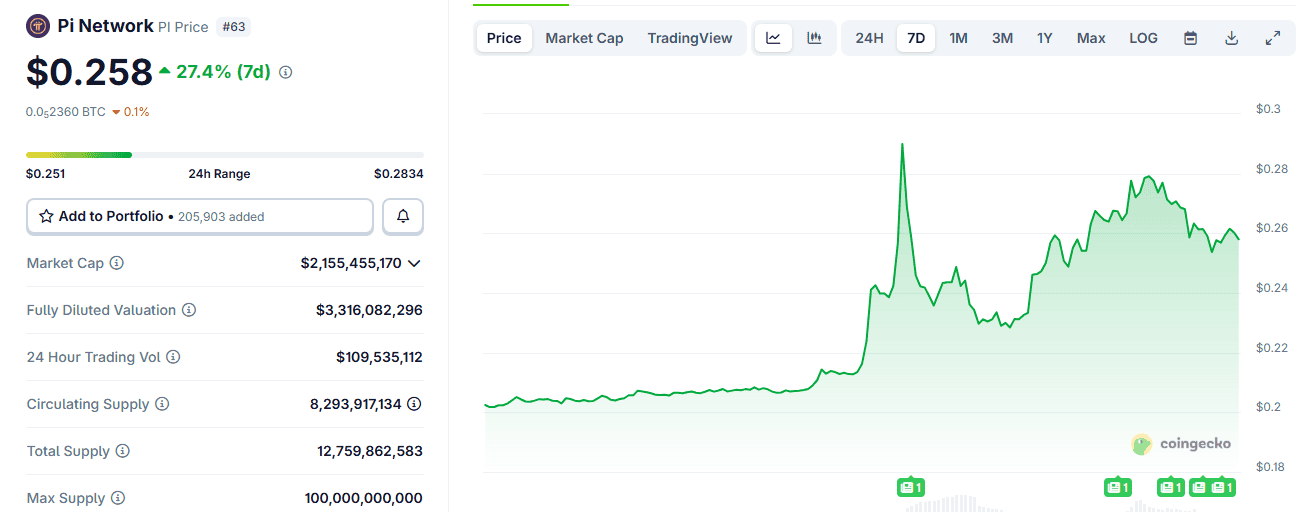Viewport: 1312px width, 512px height.
Task: Expand the Market Cap dropdown chevron
Action: coord(414,263)
